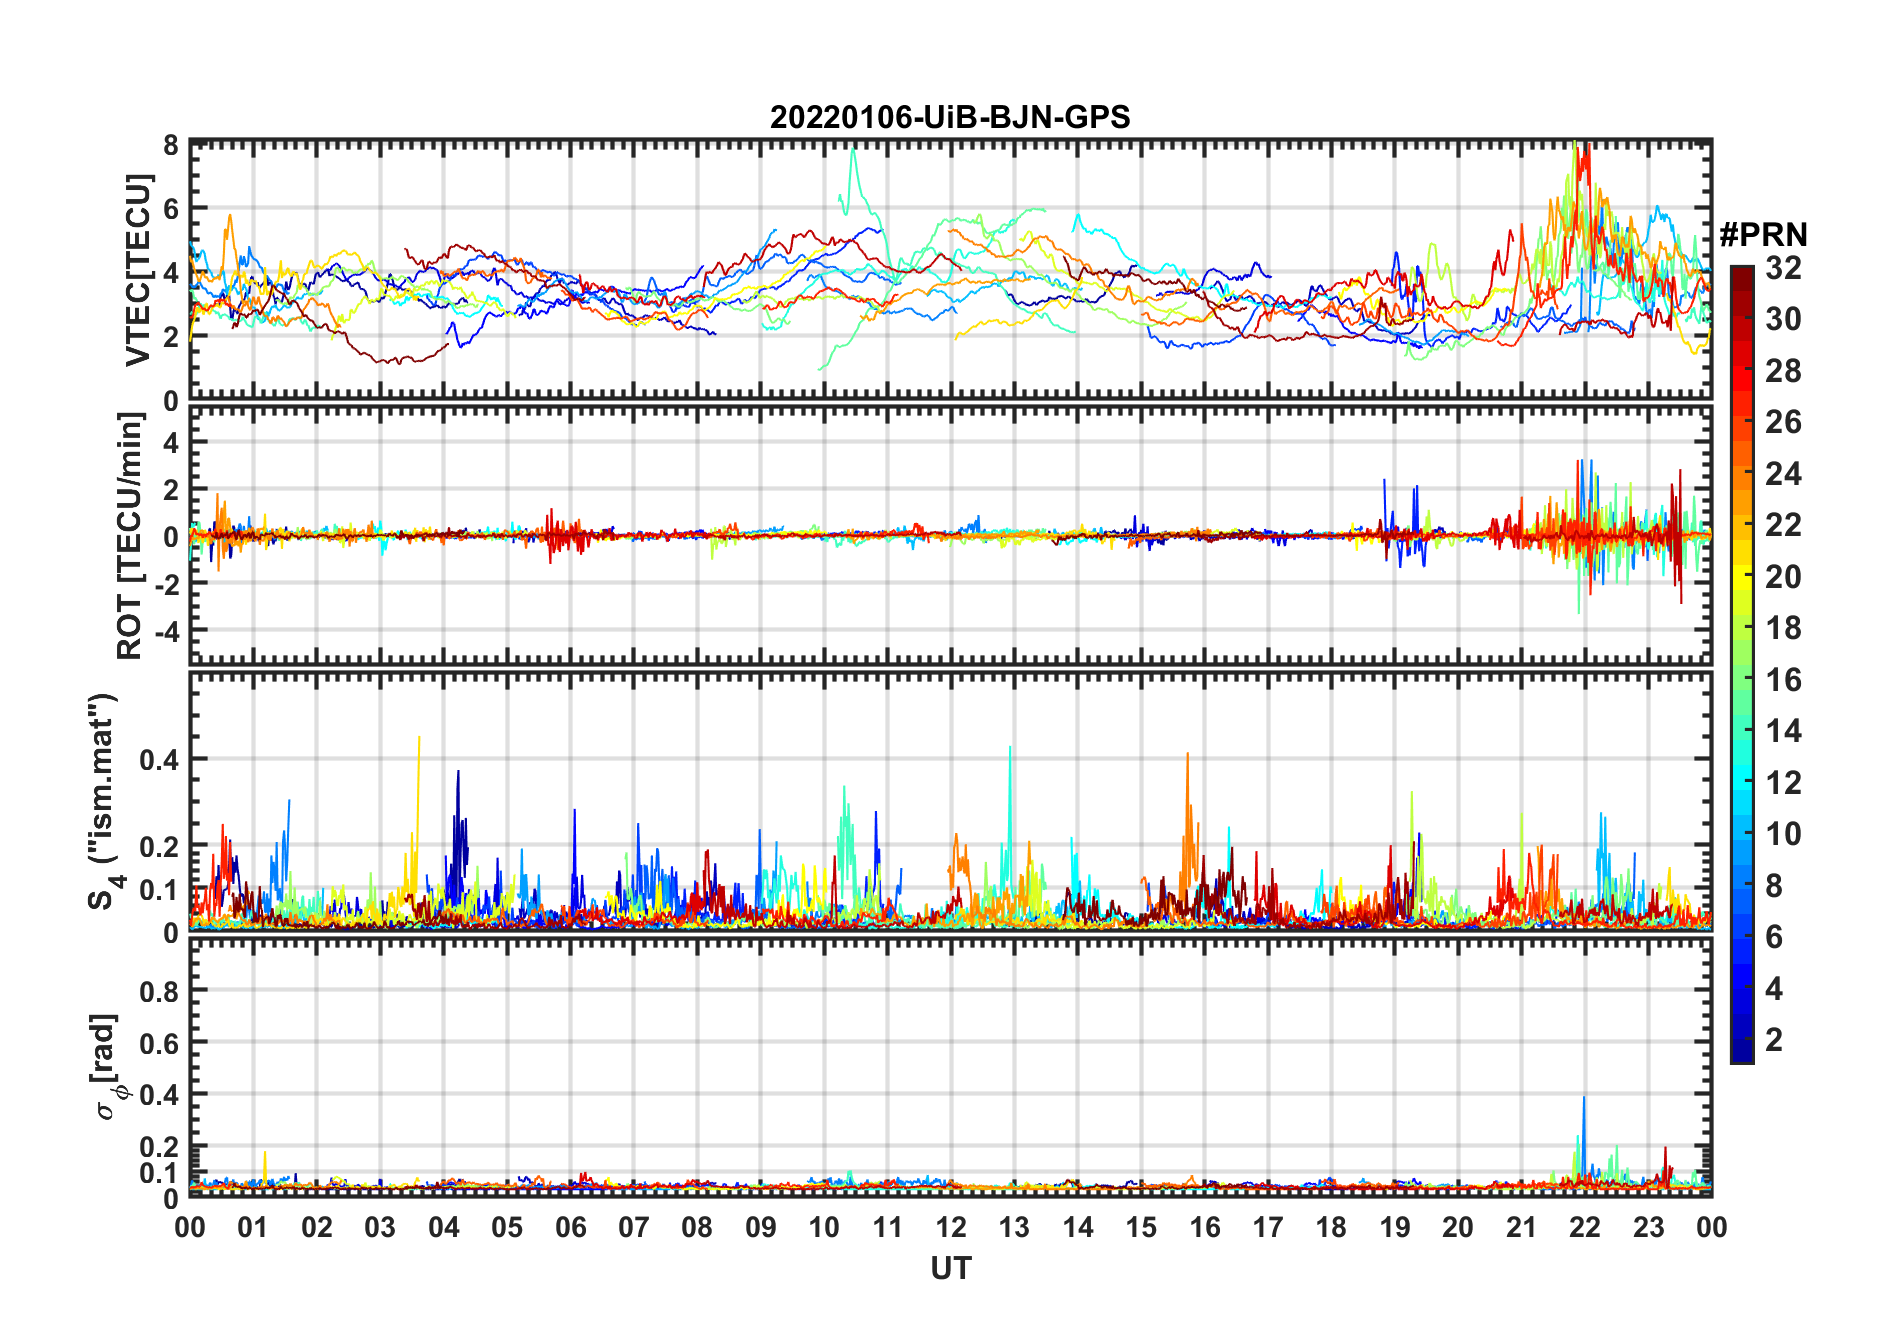Click colorbar tick label 14
The image size is (1902, 1330).
click(1783, 731)
